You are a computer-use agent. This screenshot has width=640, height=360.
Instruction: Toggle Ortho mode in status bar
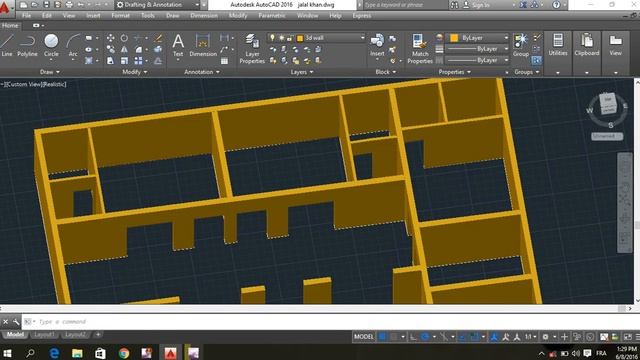(413, 337)
